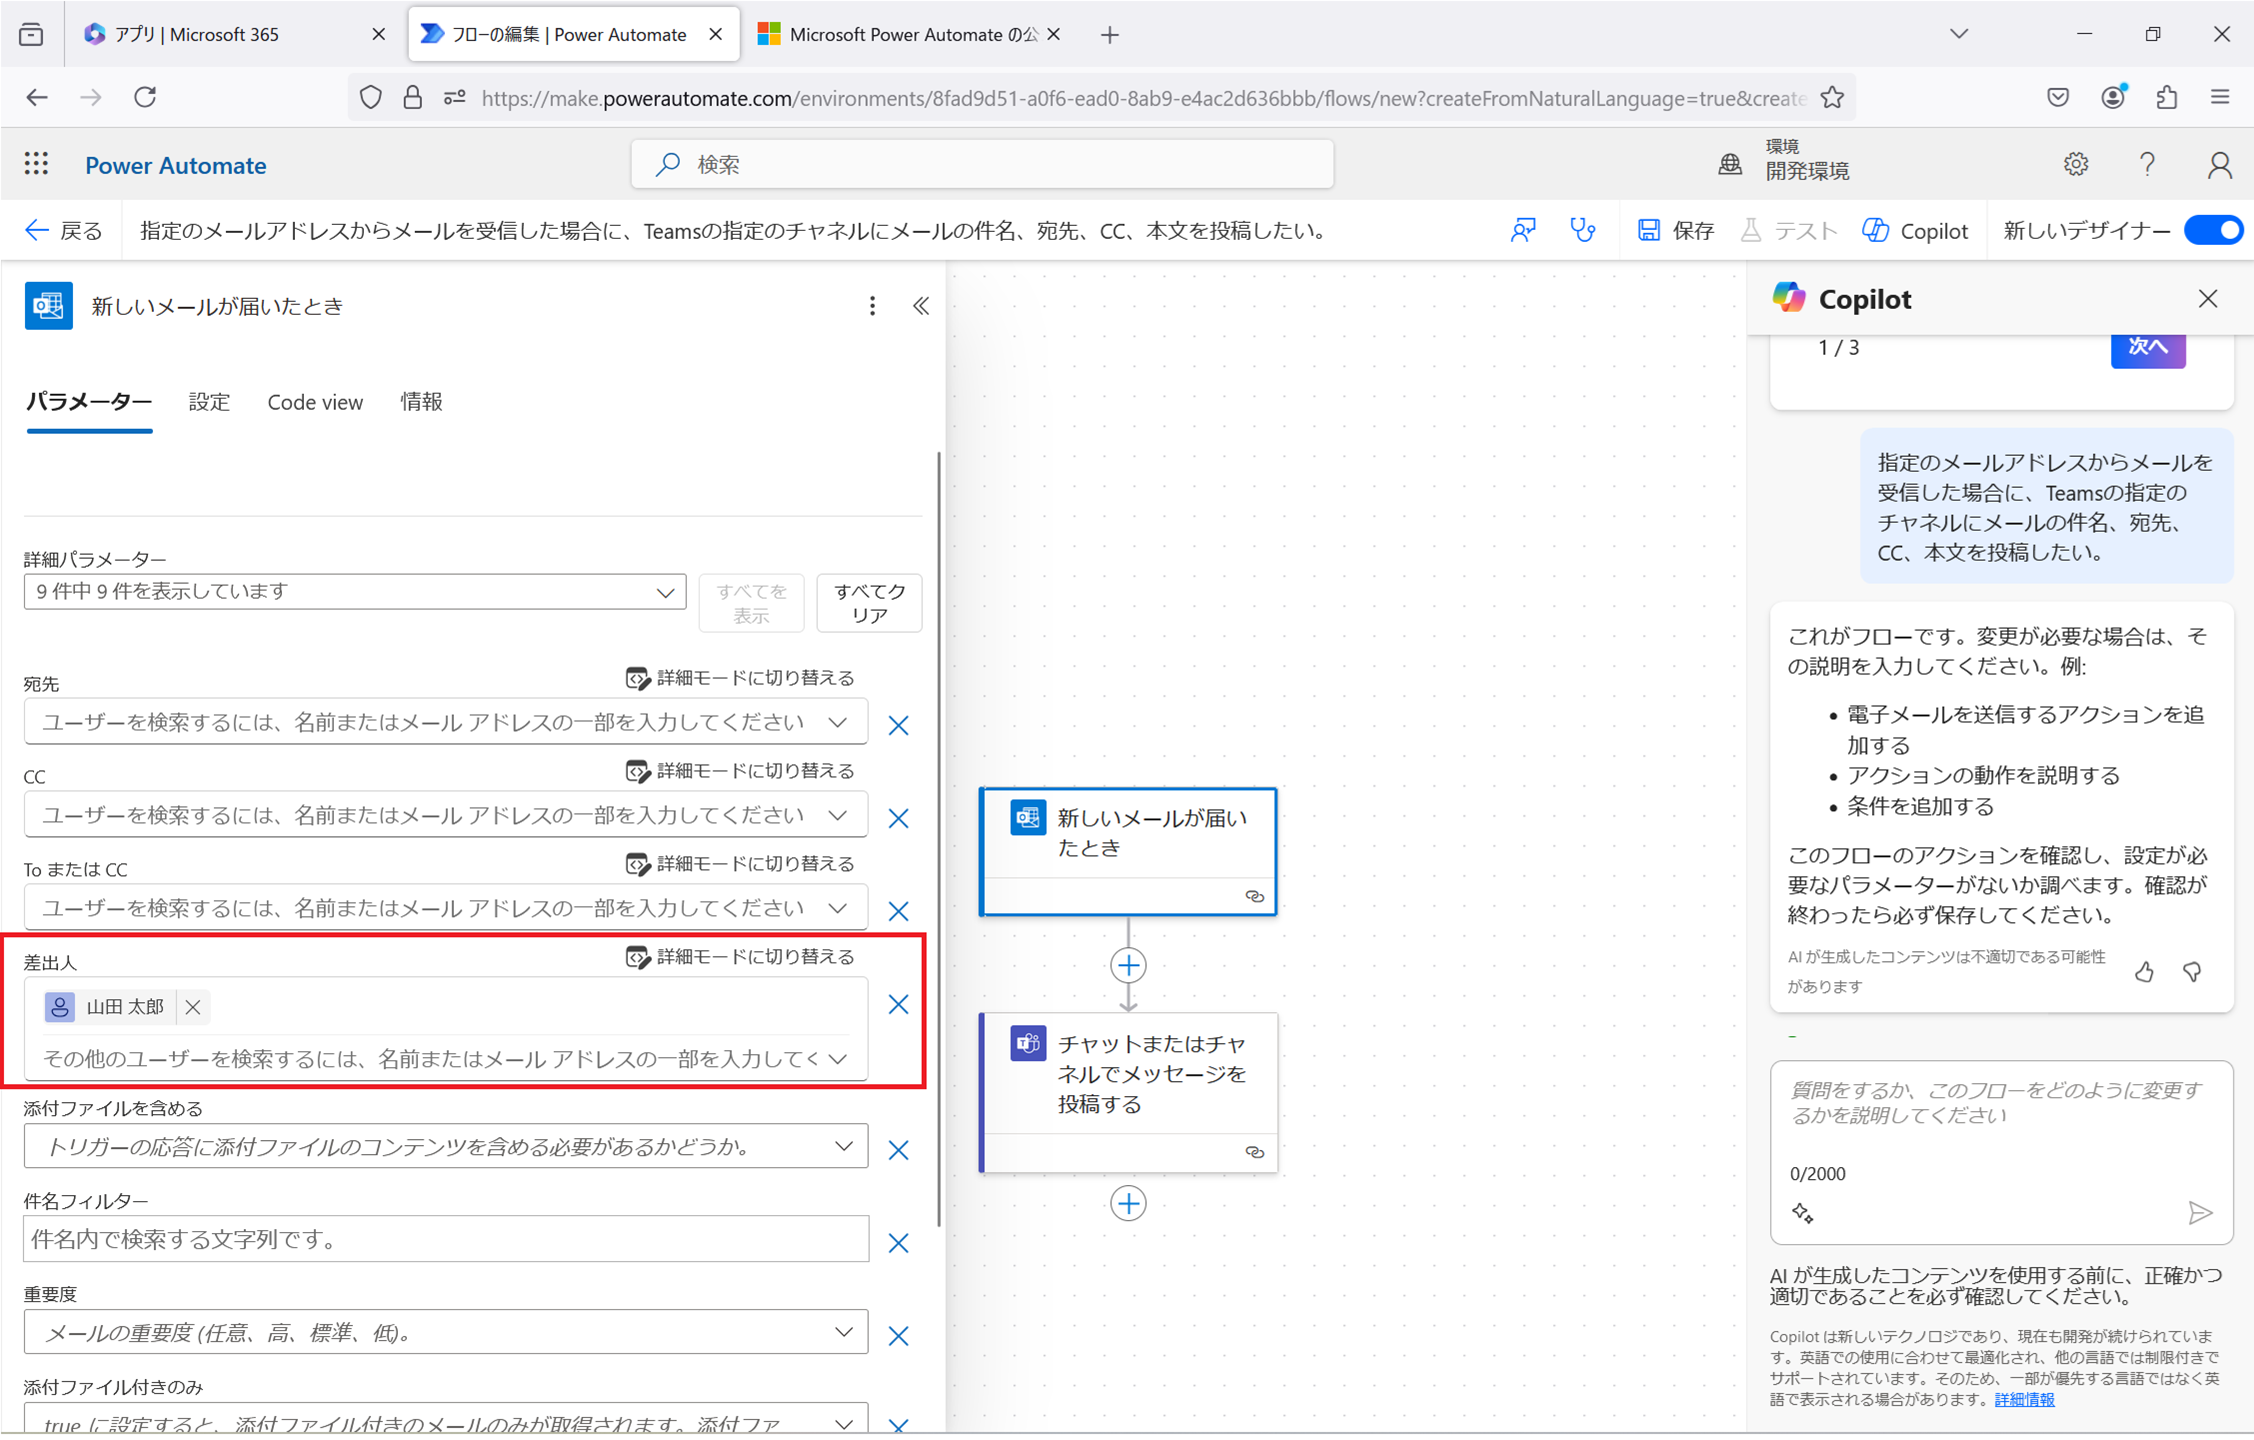Click the 件名フィルター input field

pyautogui.click(x=445, y=1239)
